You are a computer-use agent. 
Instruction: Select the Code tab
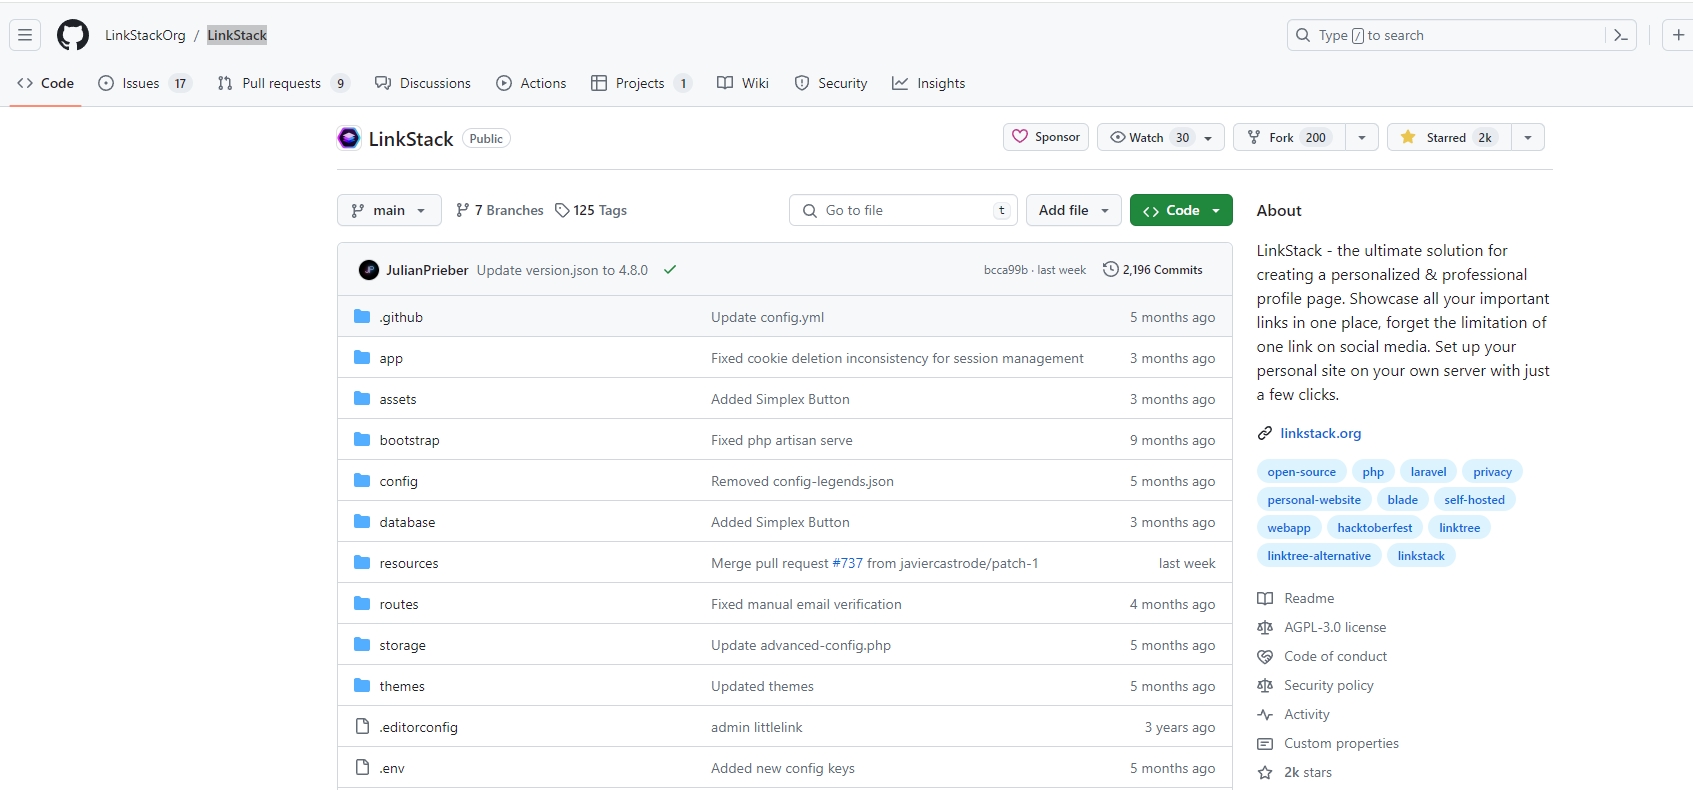coord(45,83)
